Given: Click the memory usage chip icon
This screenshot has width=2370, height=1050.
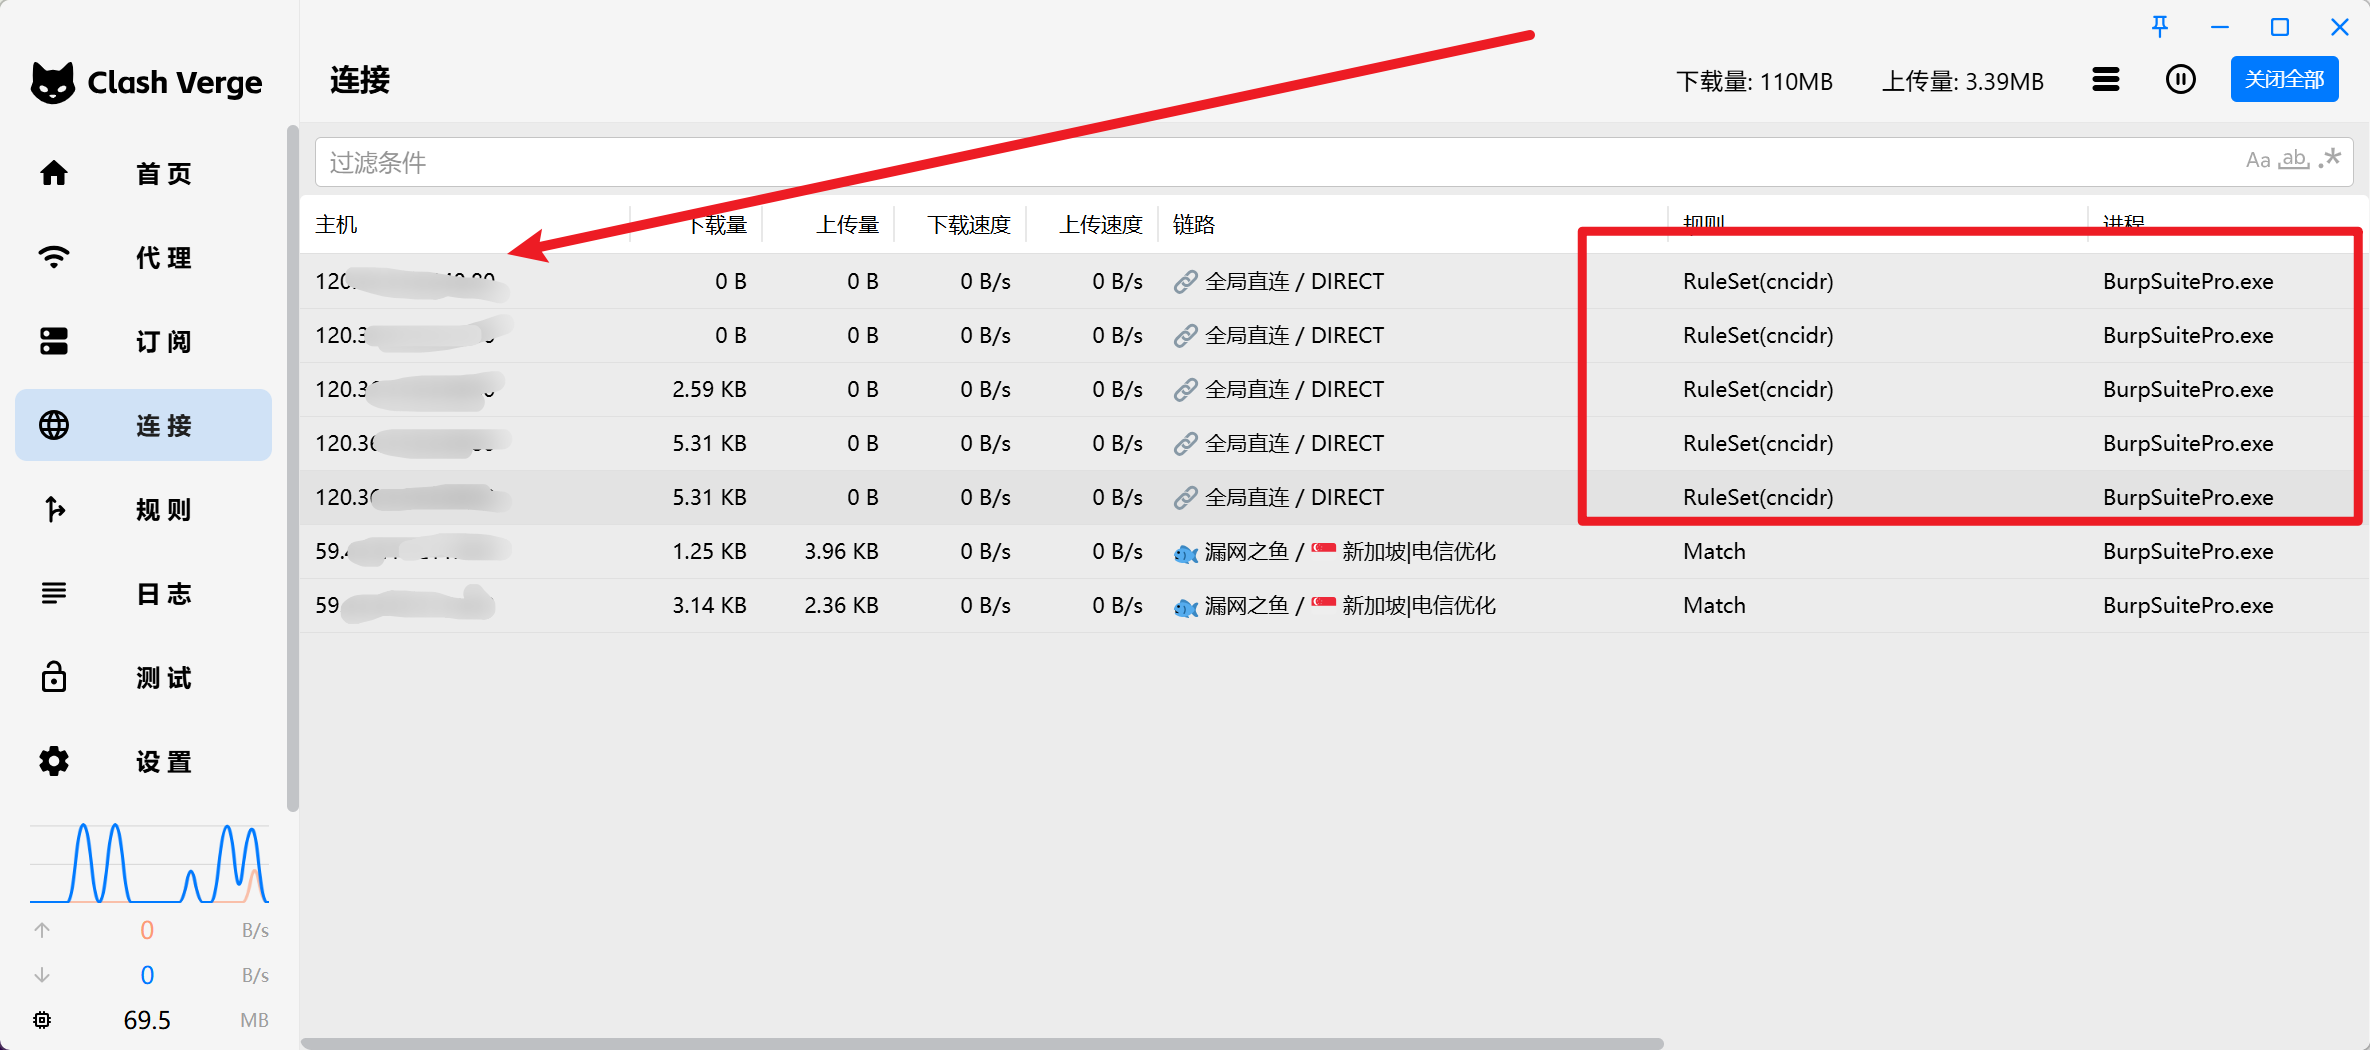Looking at the screenshot, I should coord(42,1020).
